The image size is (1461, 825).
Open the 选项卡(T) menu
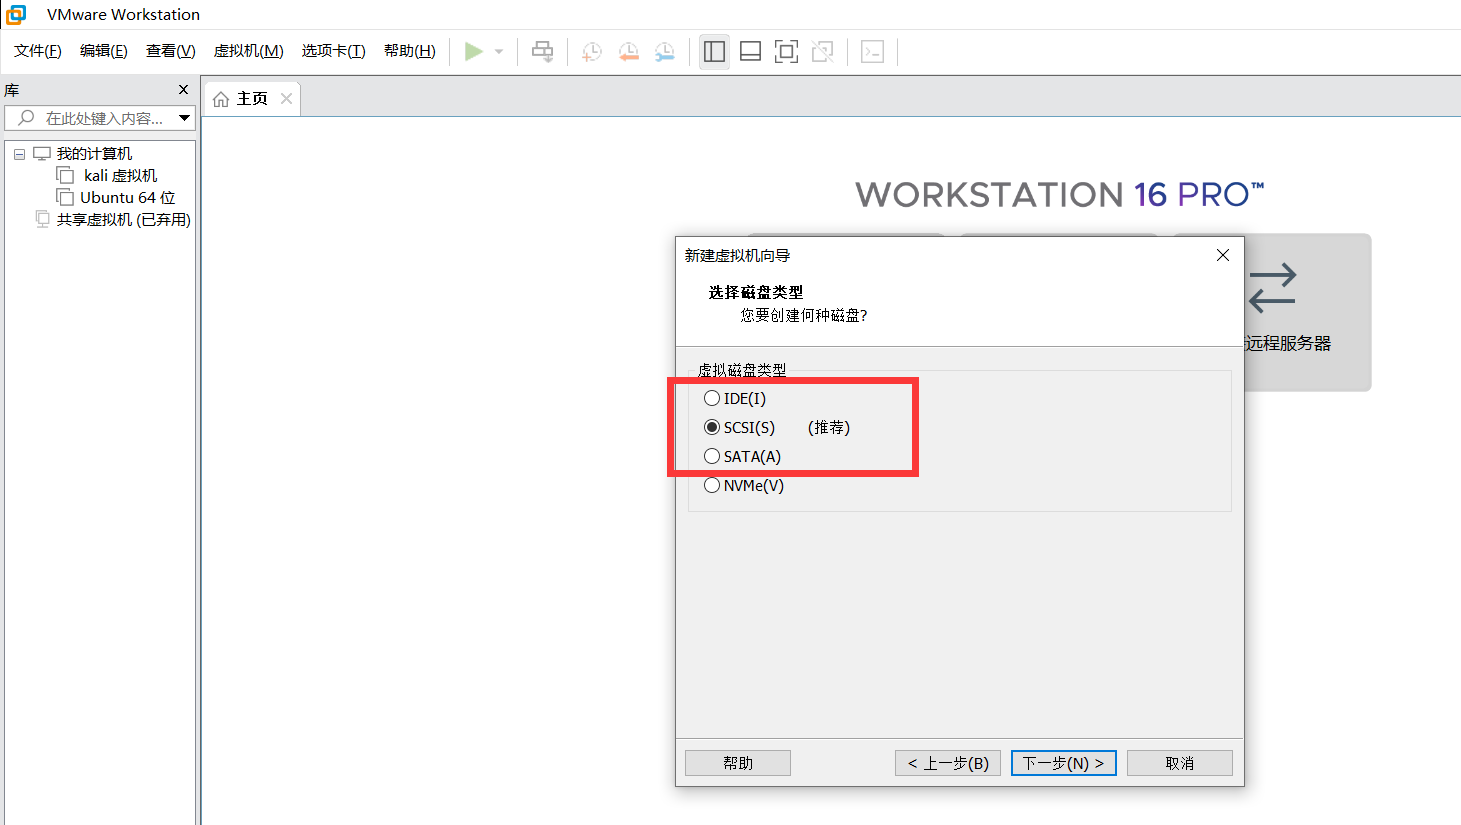[x=334, y=51]
